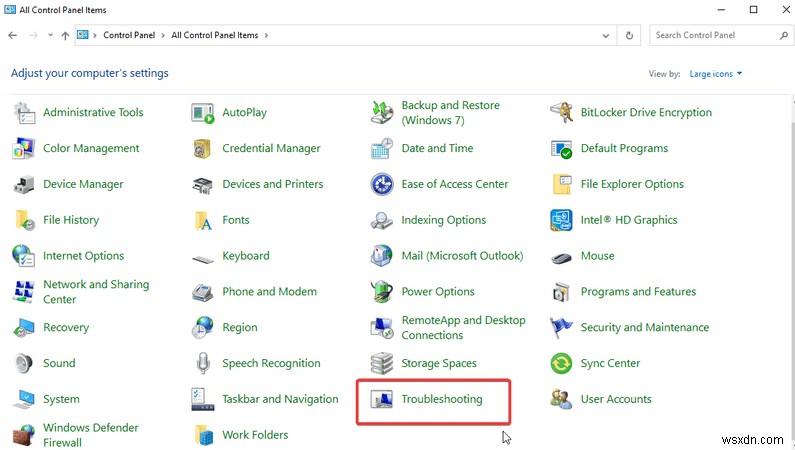Click the Keyboard icon
This screenshot has width=795, height=450.
[x=203, y=259]
